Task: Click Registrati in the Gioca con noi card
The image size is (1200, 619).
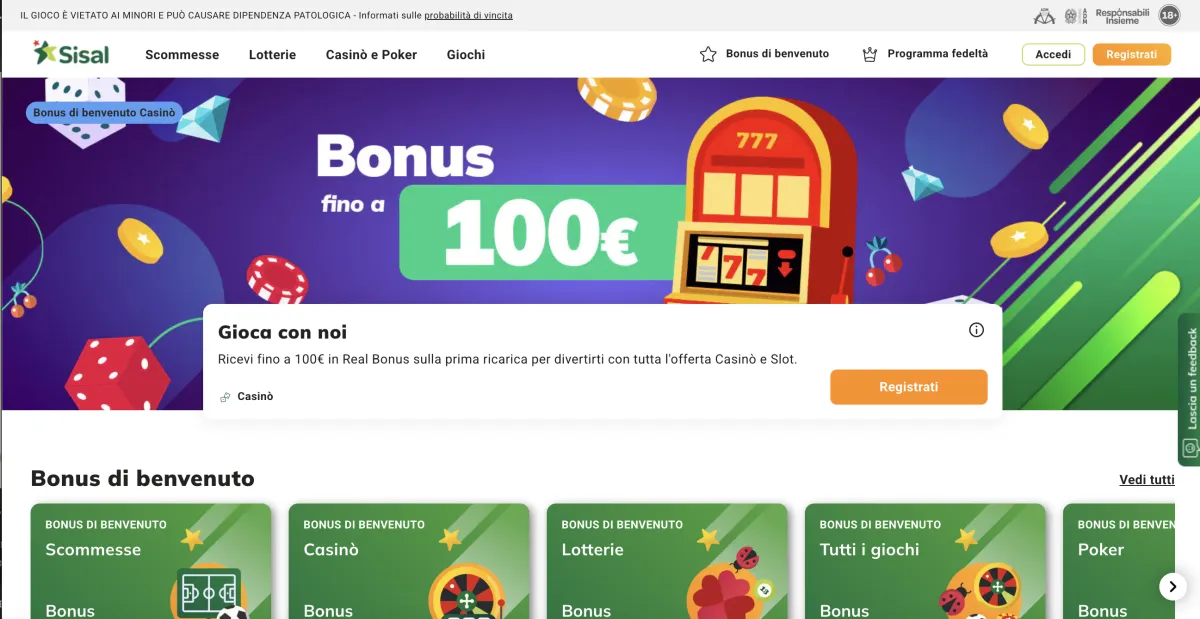Action: coord(909,387)
